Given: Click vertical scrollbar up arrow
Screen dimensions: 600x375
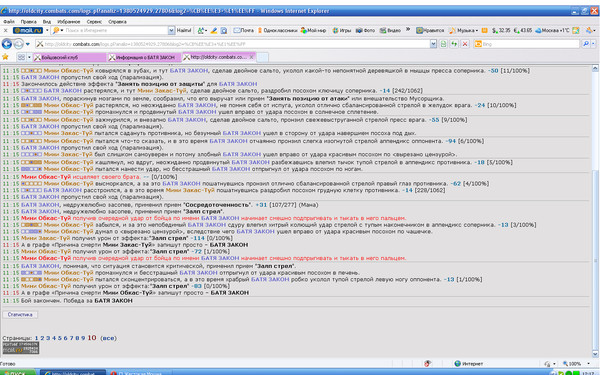Looking at the screenshot, I should pos(595,68).
